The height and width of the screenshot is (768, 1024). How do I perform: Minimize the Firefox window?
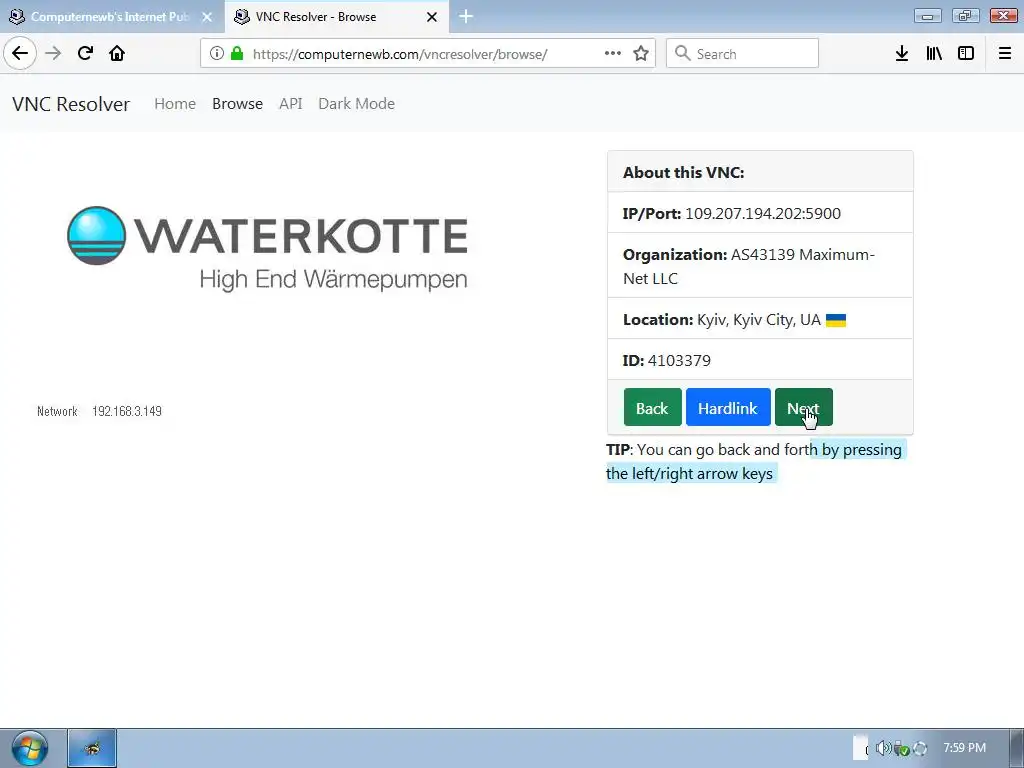pyautogui.click(x=927, y=16)
